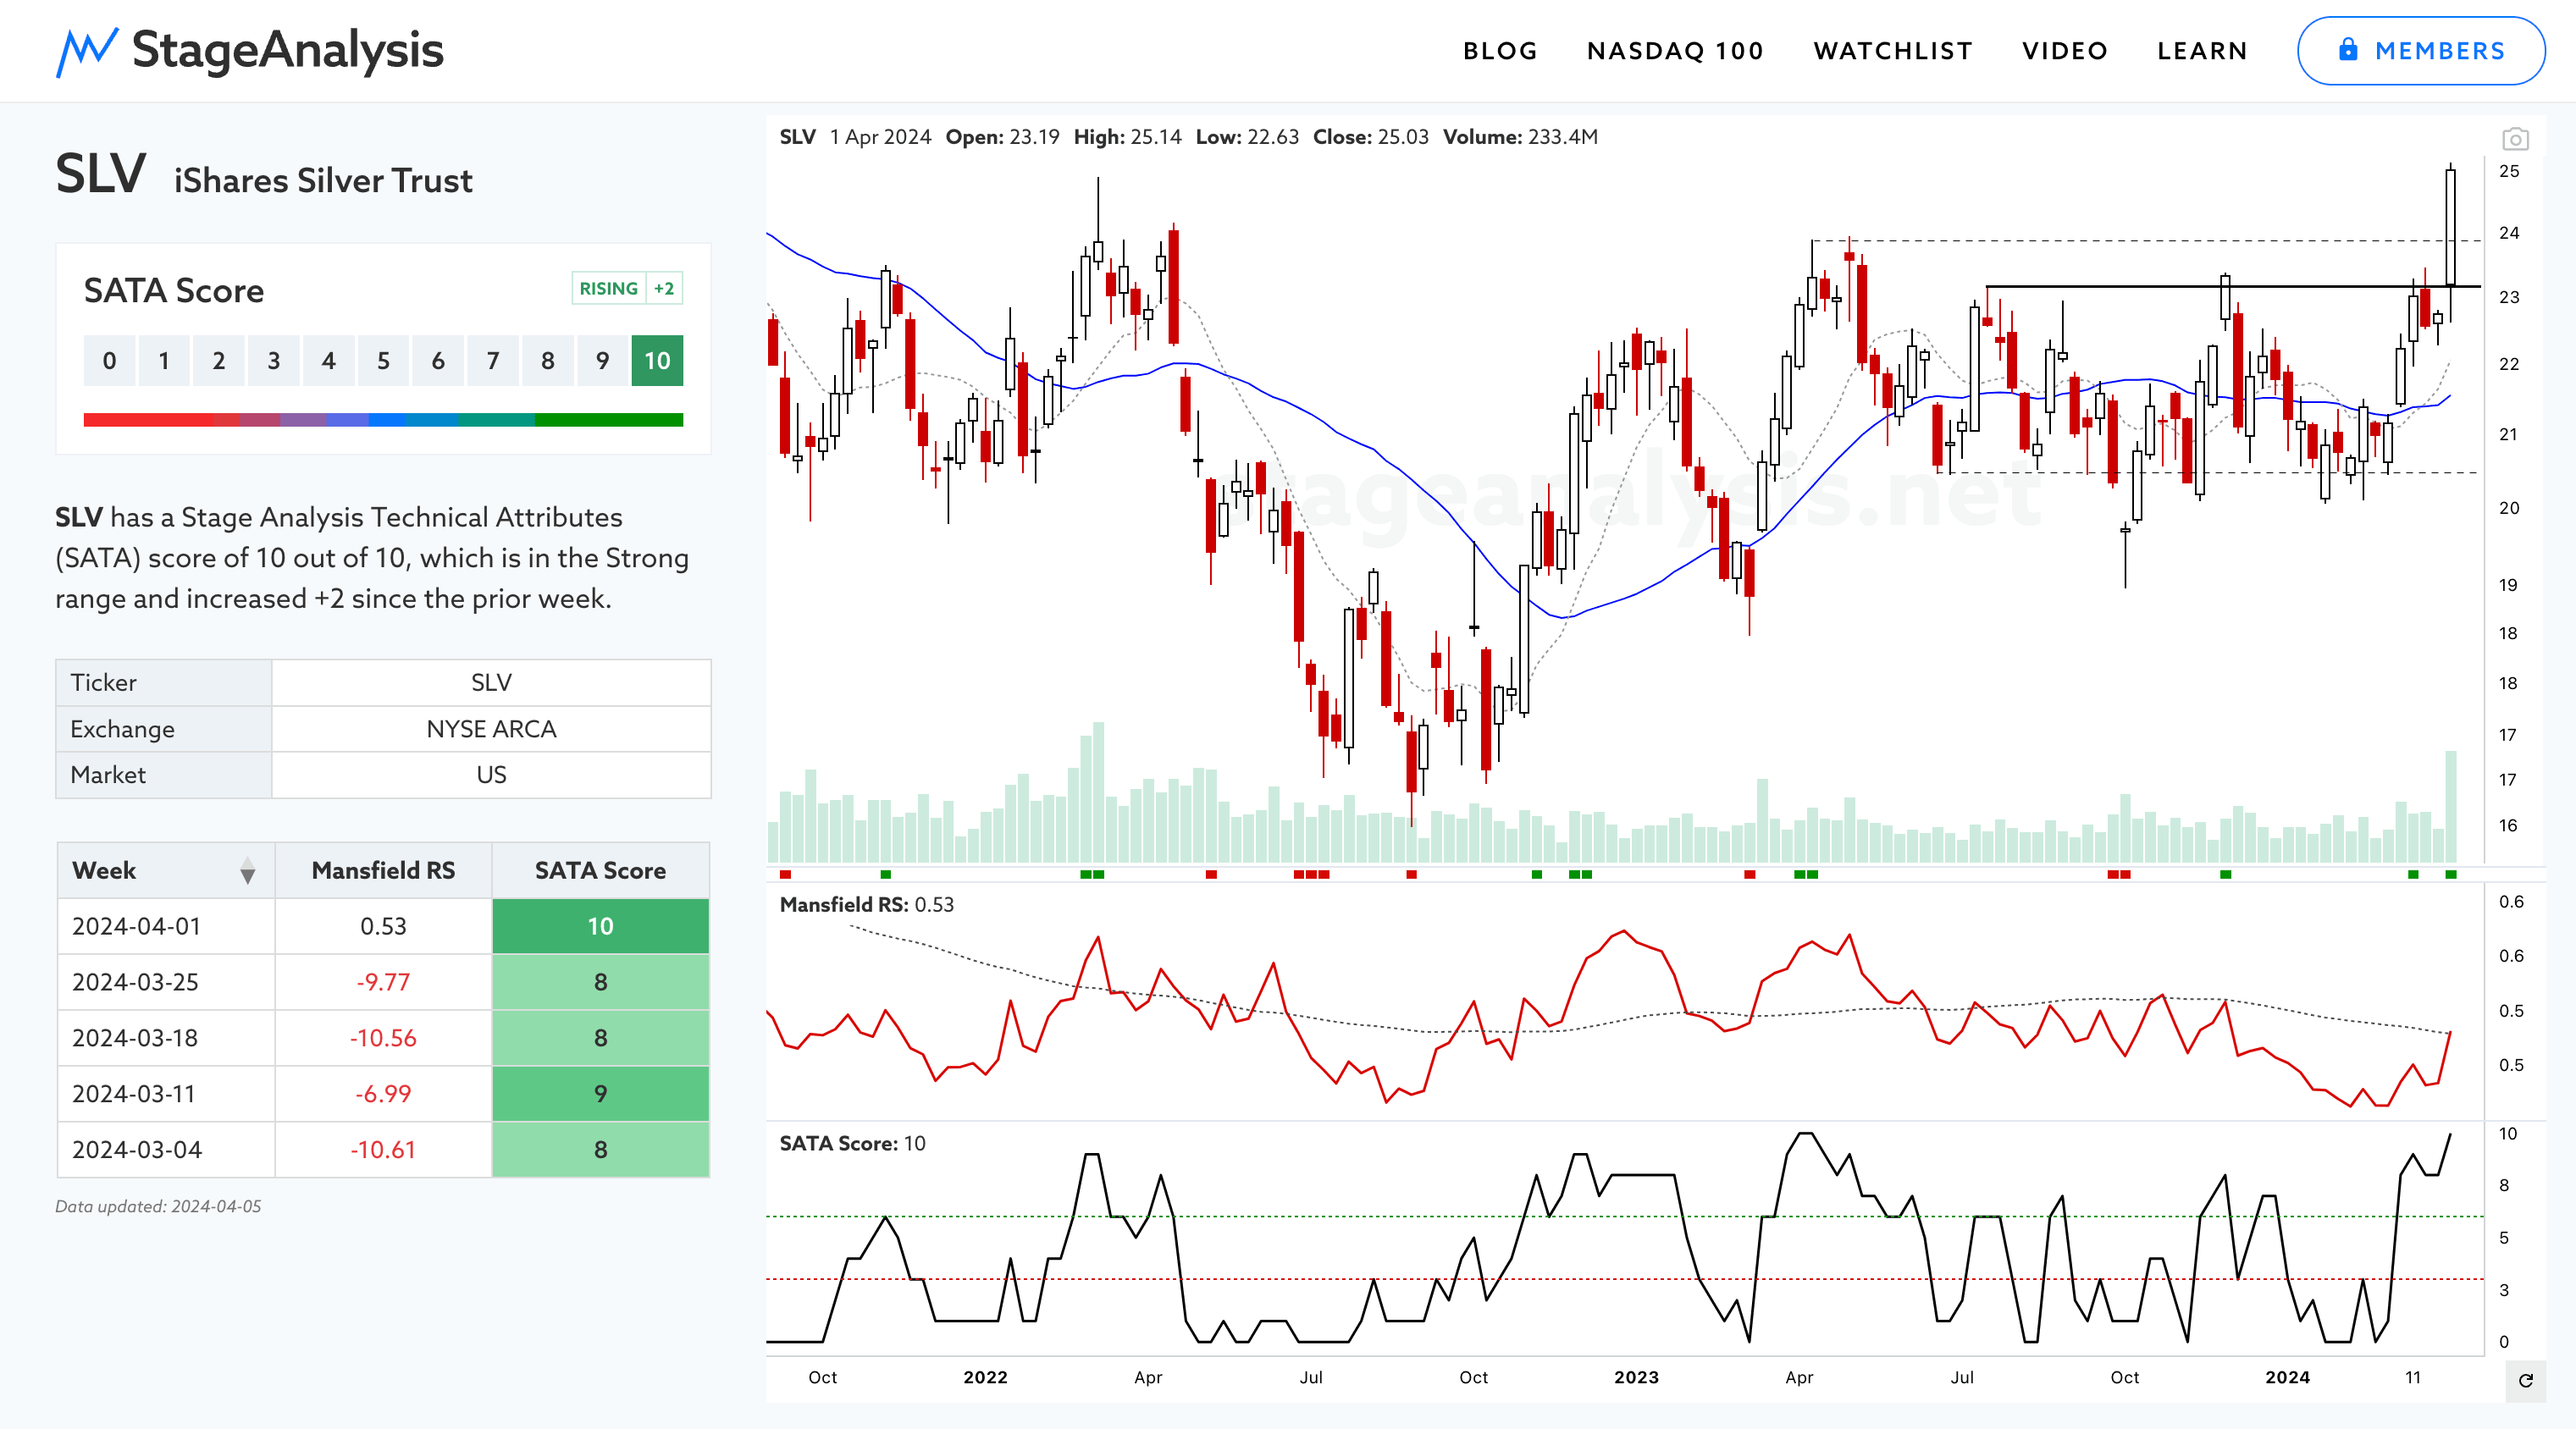Click the 2024-03-18 week cell
Image resolution: width=2576 pixels, height=1429 pixels.
pyautogui.click(x=166, y=1038)
